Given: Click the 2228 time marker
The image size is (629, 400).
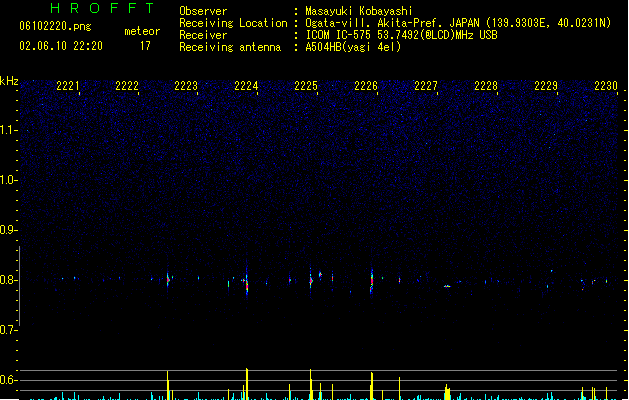Looking at the screenshot, I should coord(486,86).
